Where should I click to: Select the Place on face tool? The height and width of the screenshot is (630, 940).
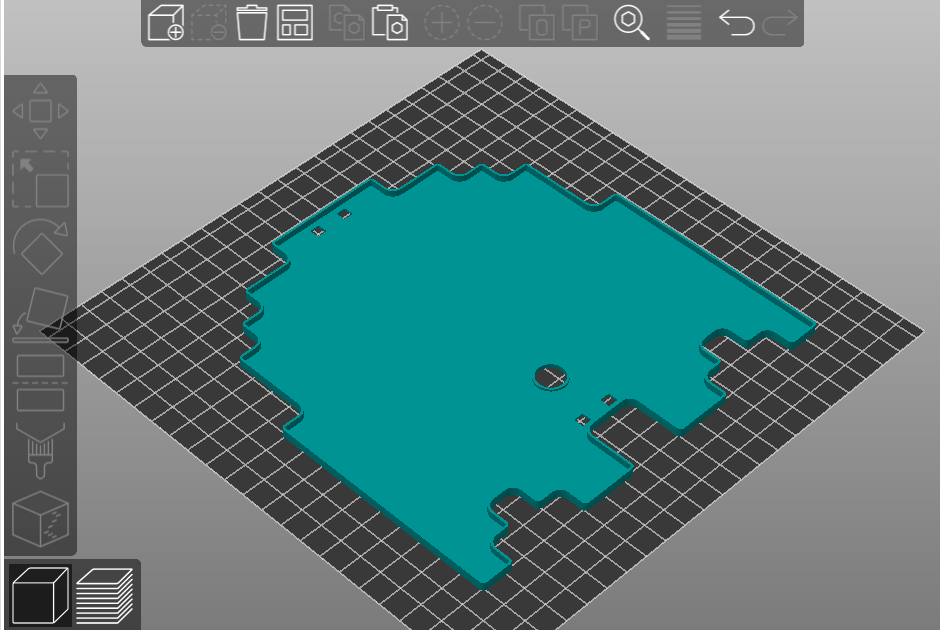pos(40,315)
